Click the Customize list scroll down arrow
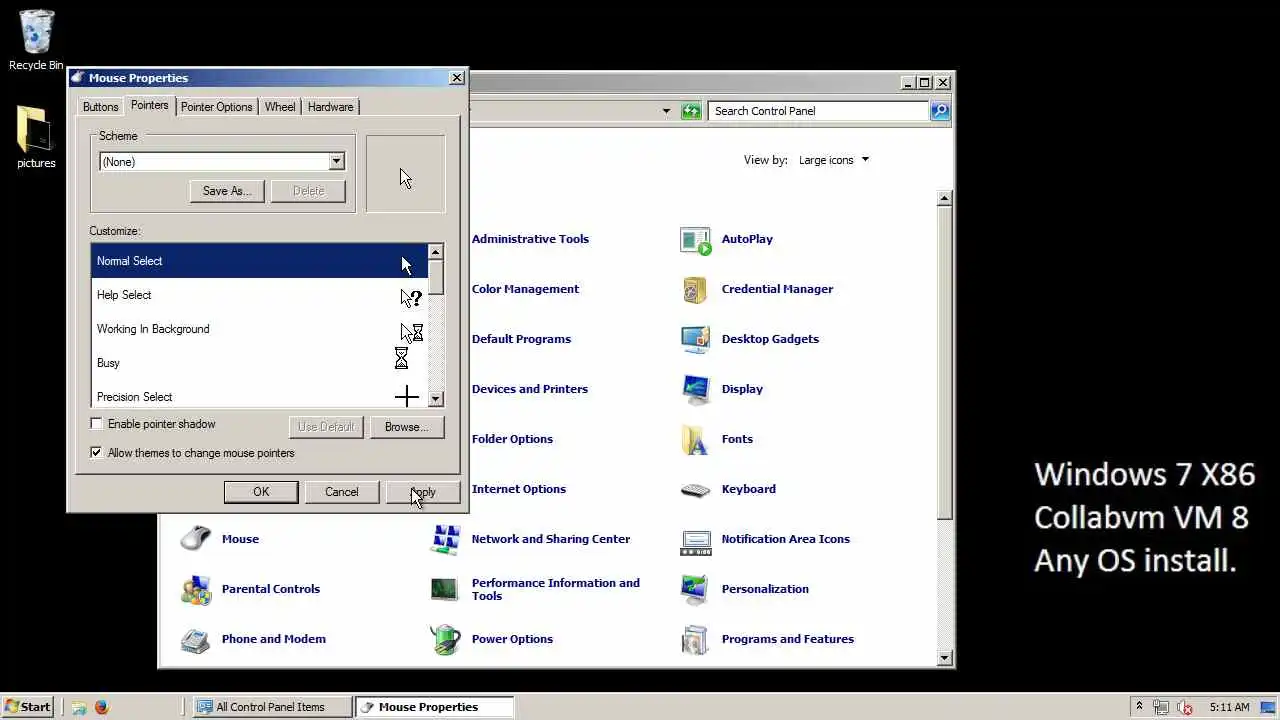Screen dimensions: 1280x720 point(435,399)
